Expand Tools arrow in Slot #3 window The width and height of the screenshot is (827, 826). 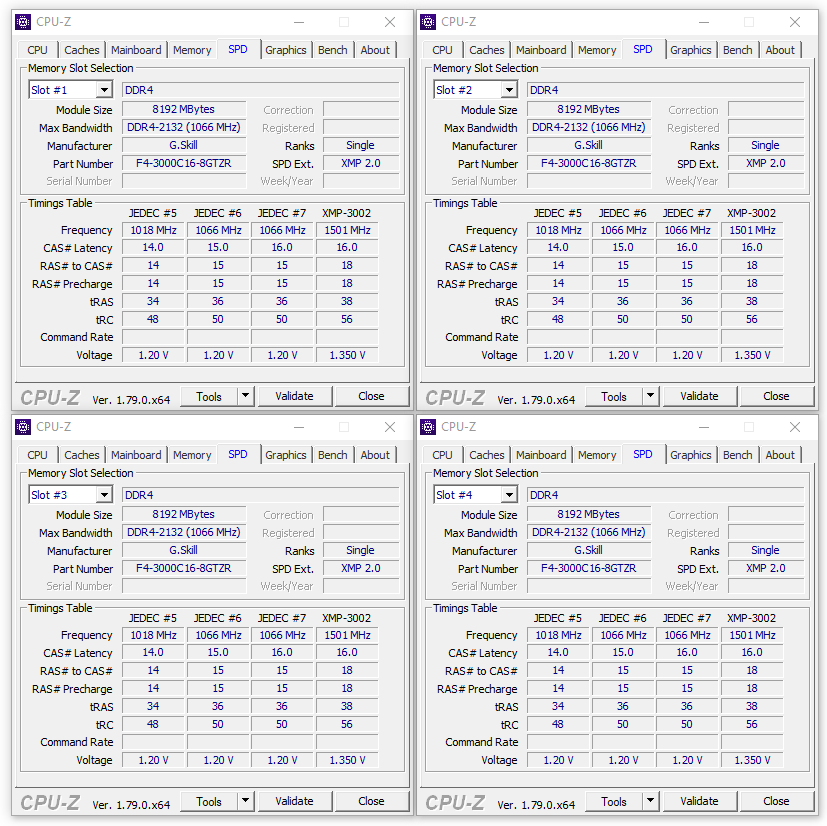(246, 801)
